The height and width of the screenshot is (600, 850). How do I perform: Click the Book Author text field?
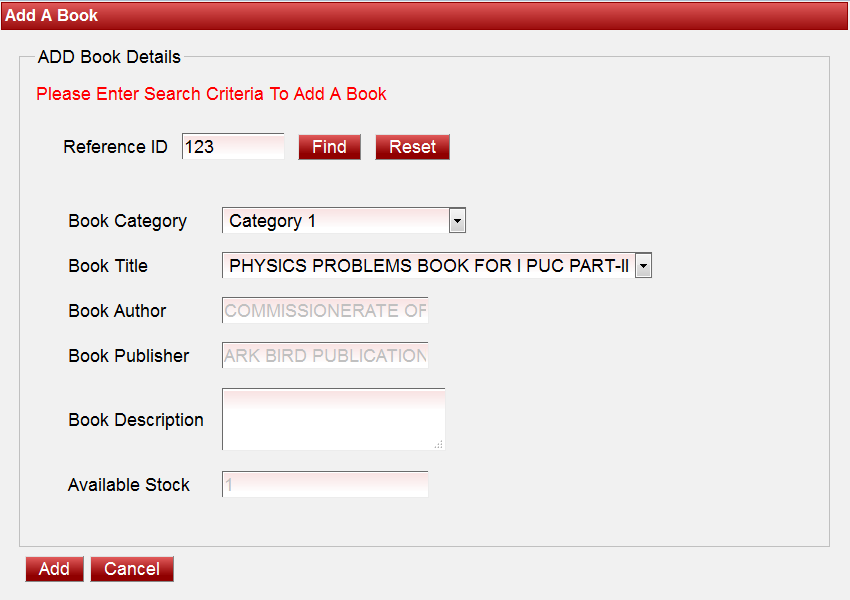(325, 311)
